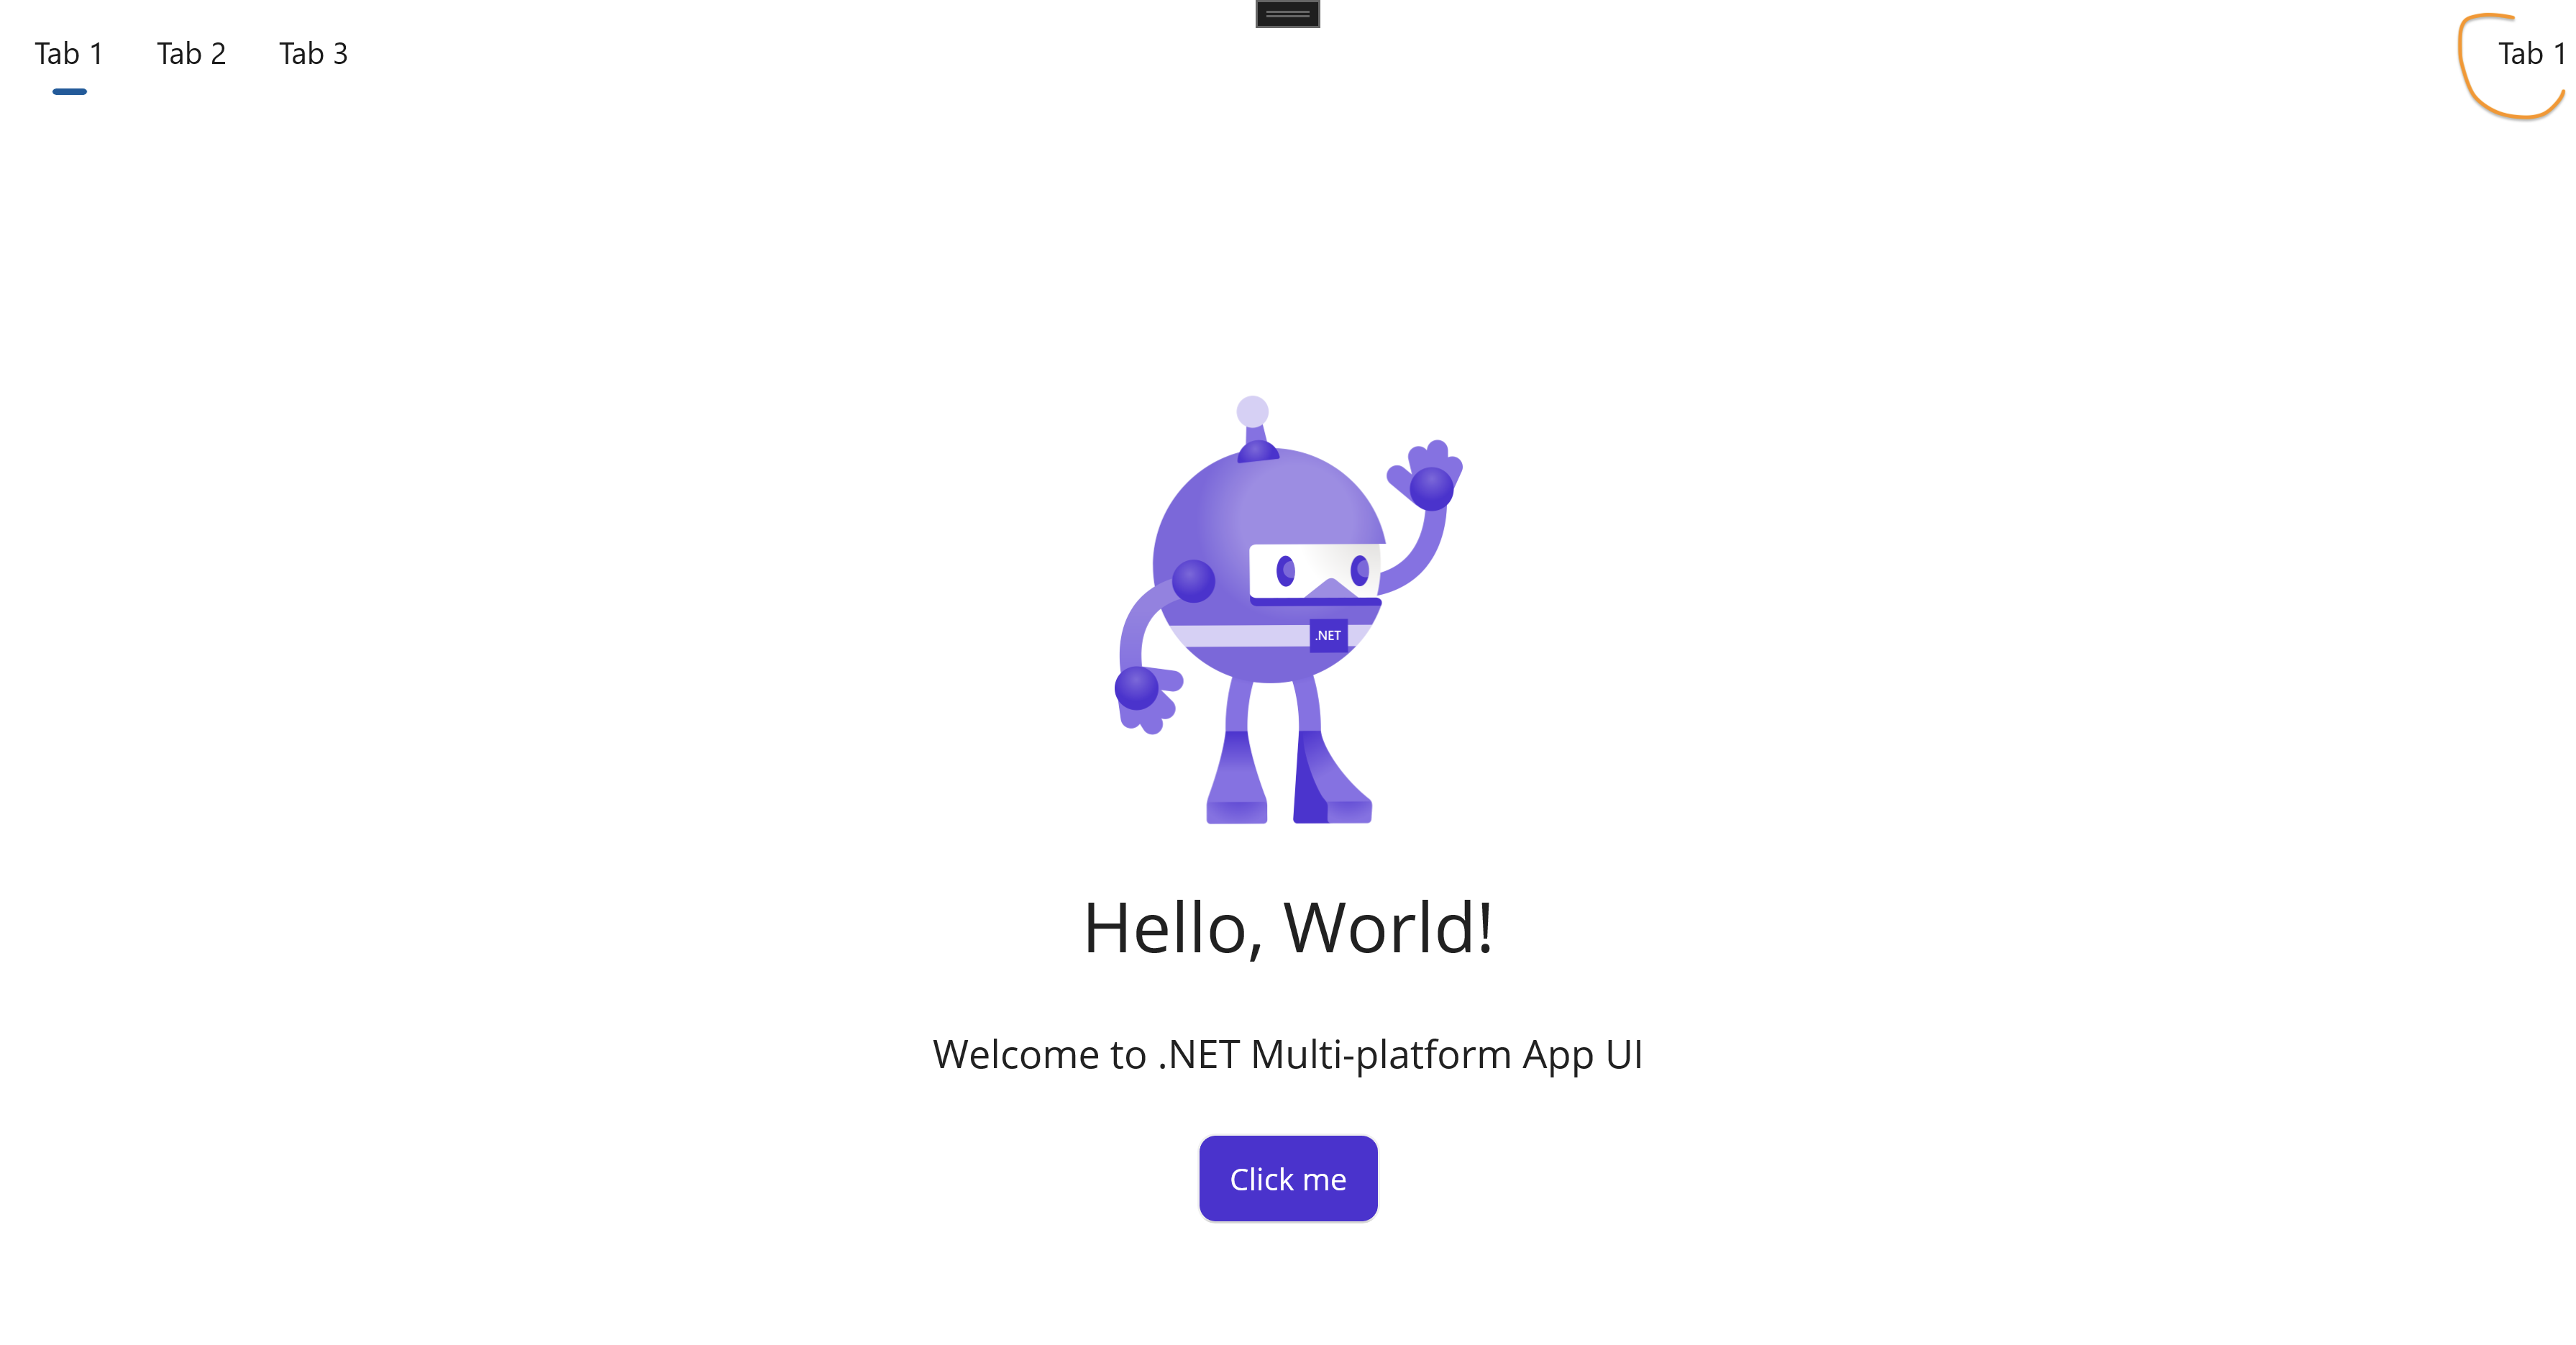The image size is (2576, 1345).
Task: Switch to Tab 2
Action: 191,54
